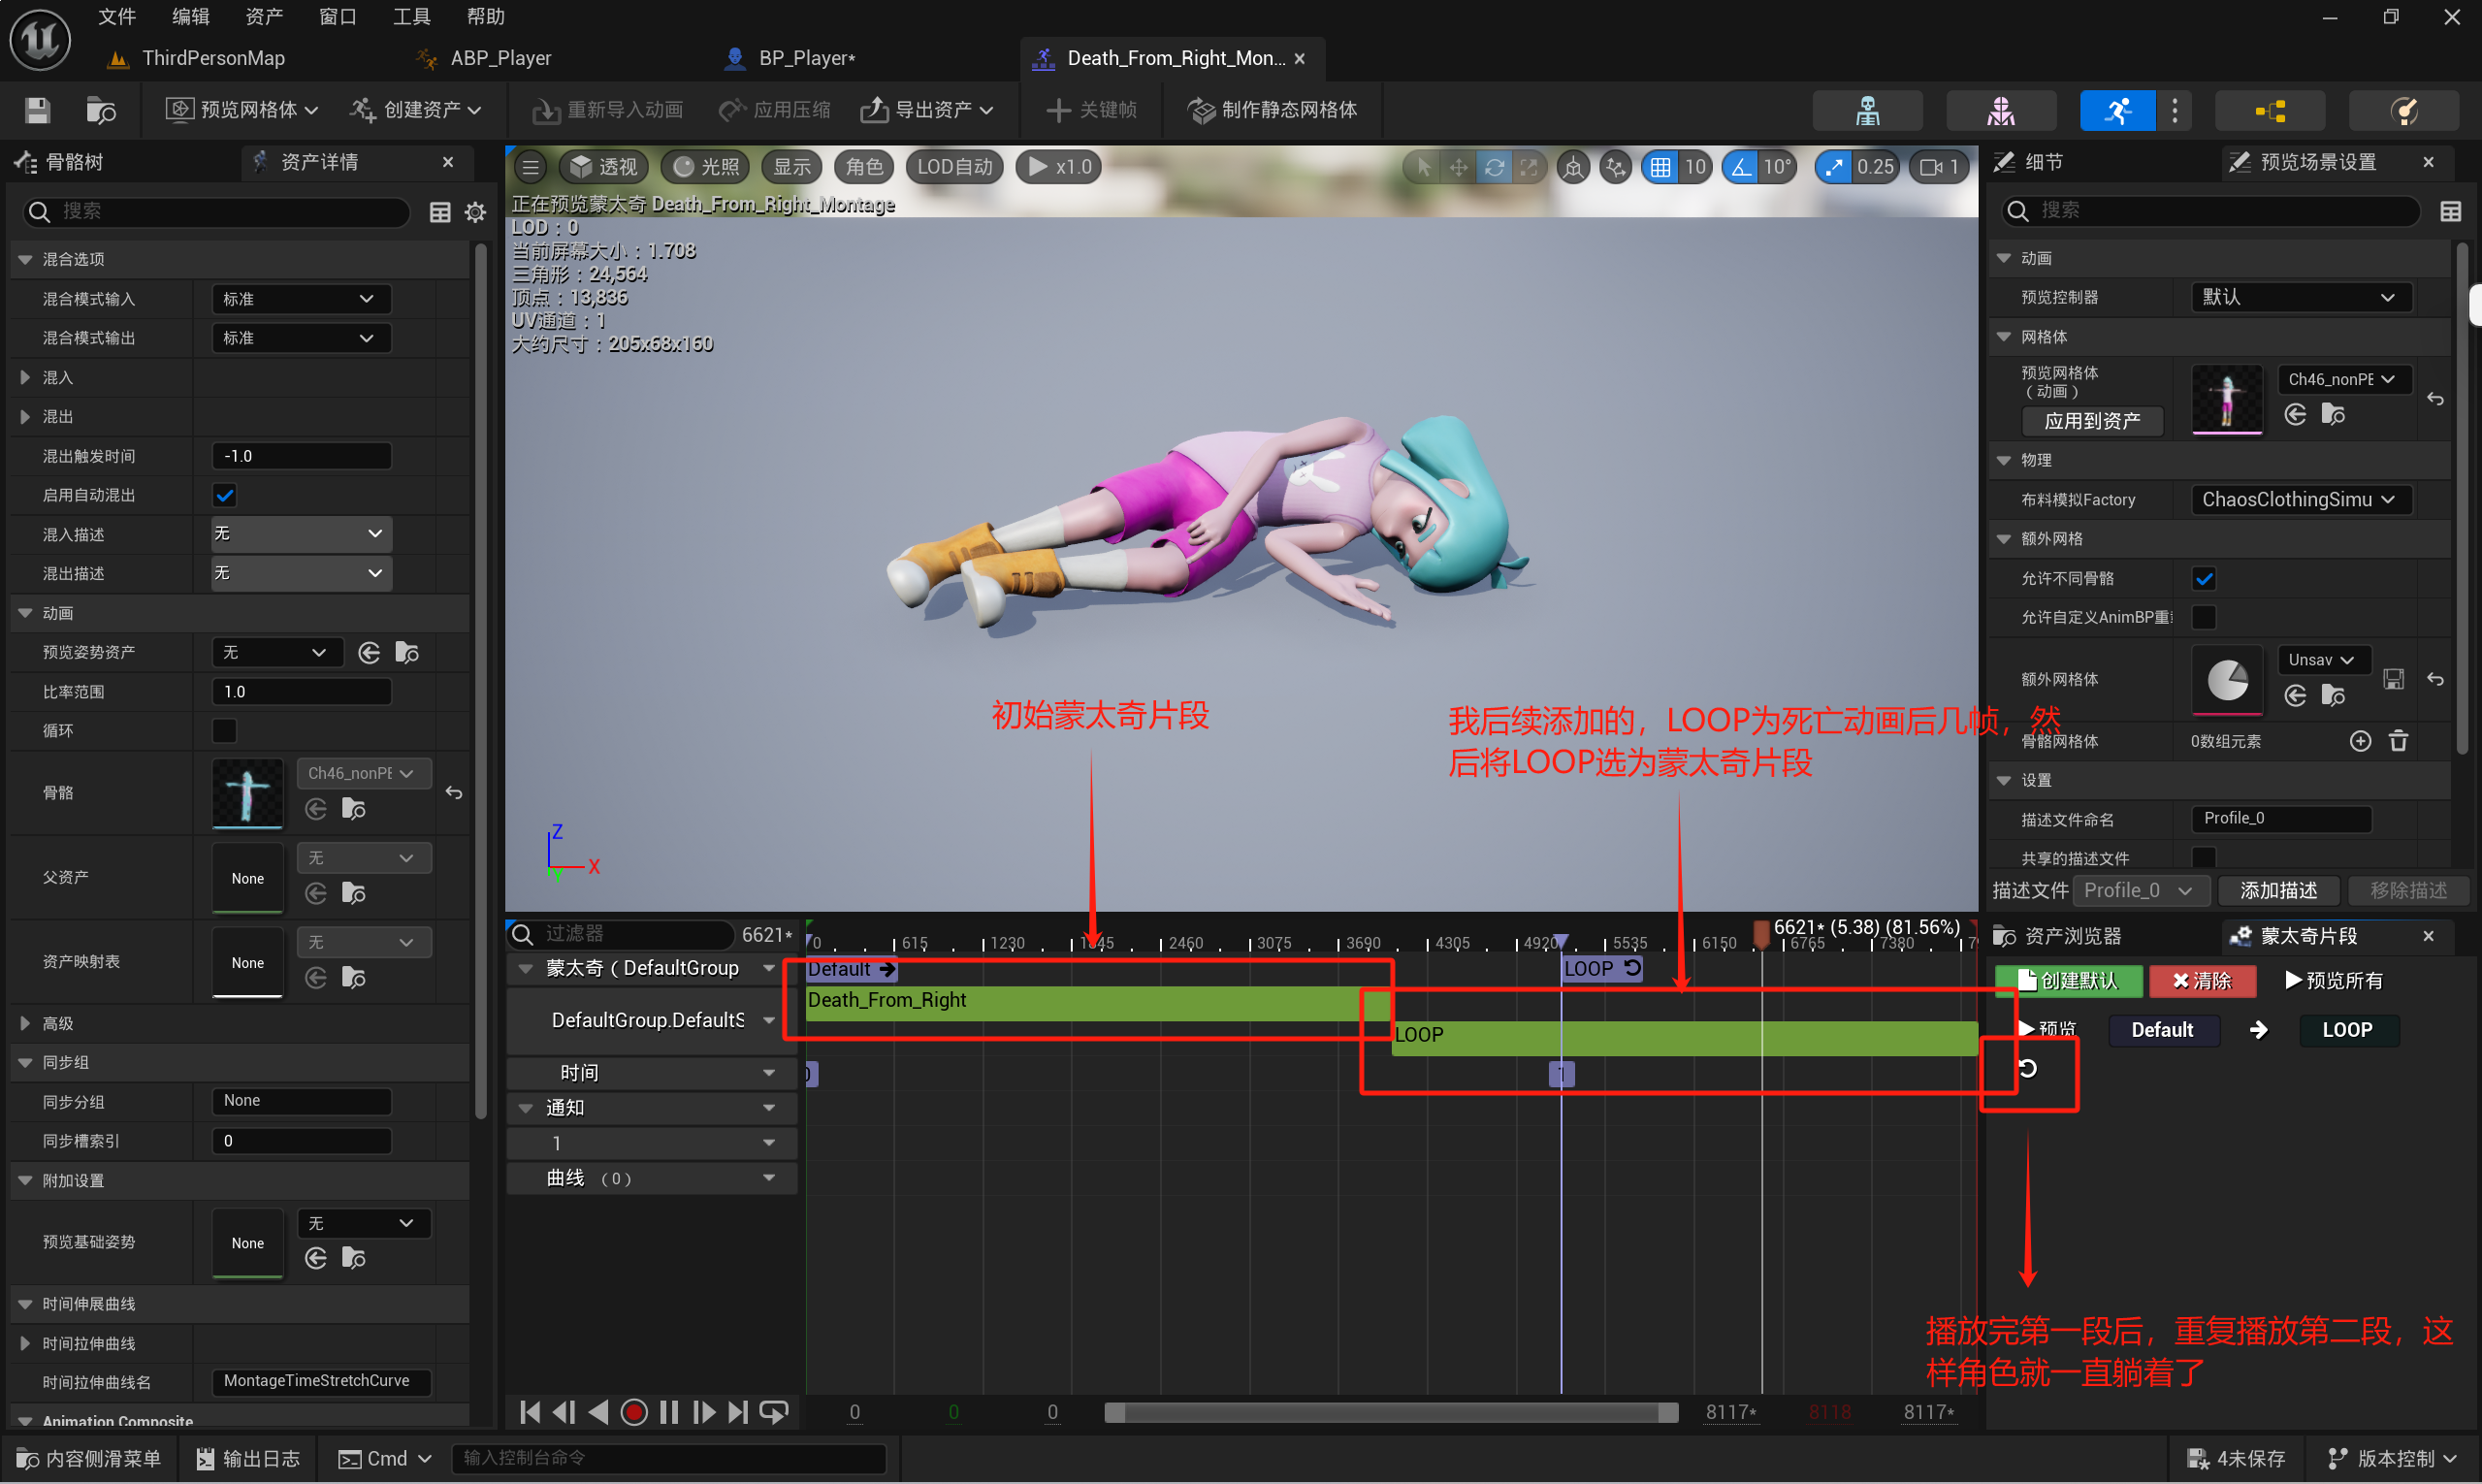This screenshot has height=1484, width=2482.
Task: Open camera speed setting
Action: (1940, 167)
